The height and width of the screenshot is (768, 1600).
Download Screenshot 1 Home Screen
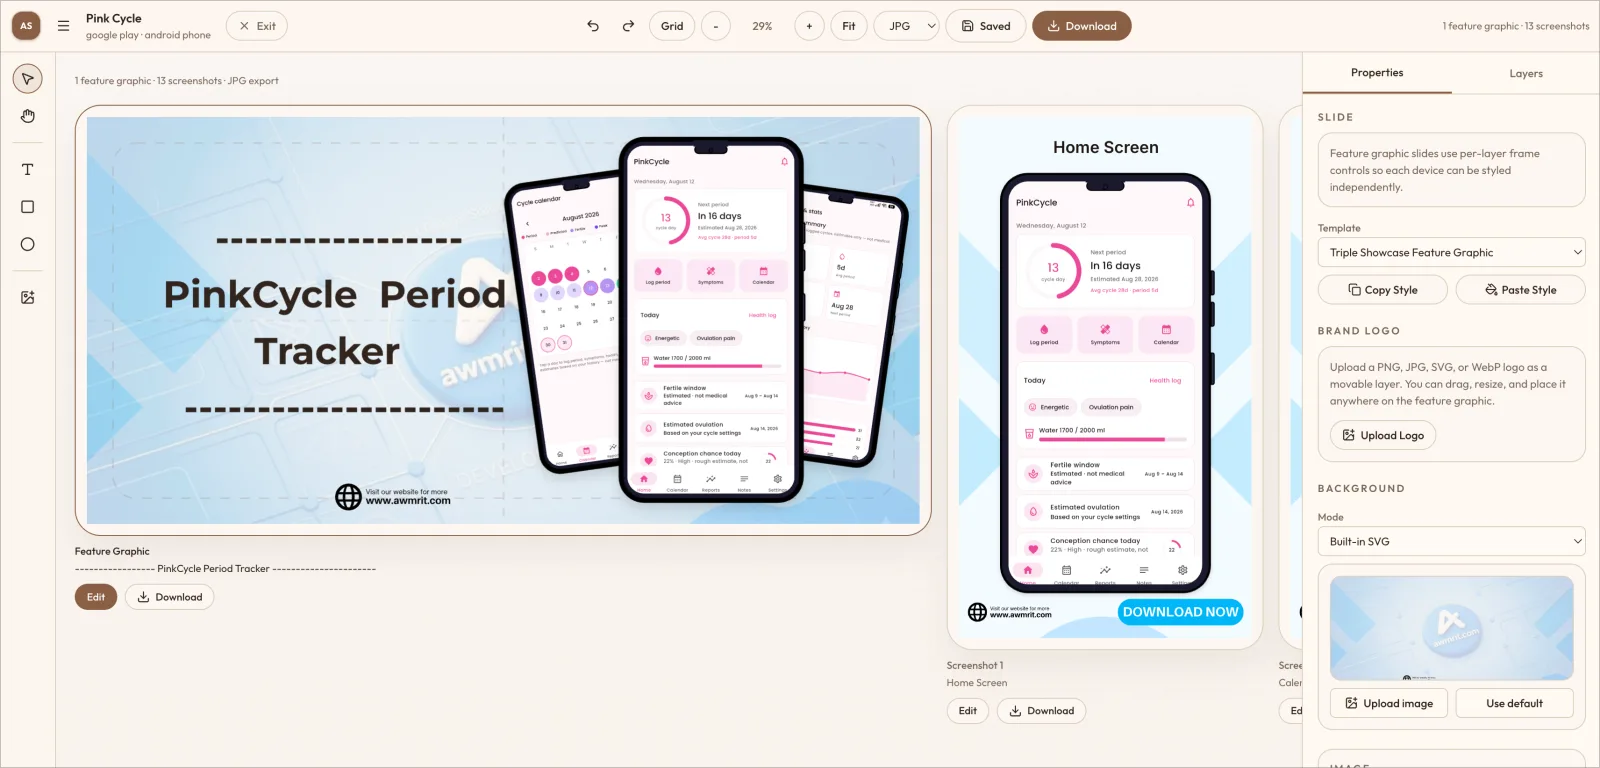[1041, 711]
